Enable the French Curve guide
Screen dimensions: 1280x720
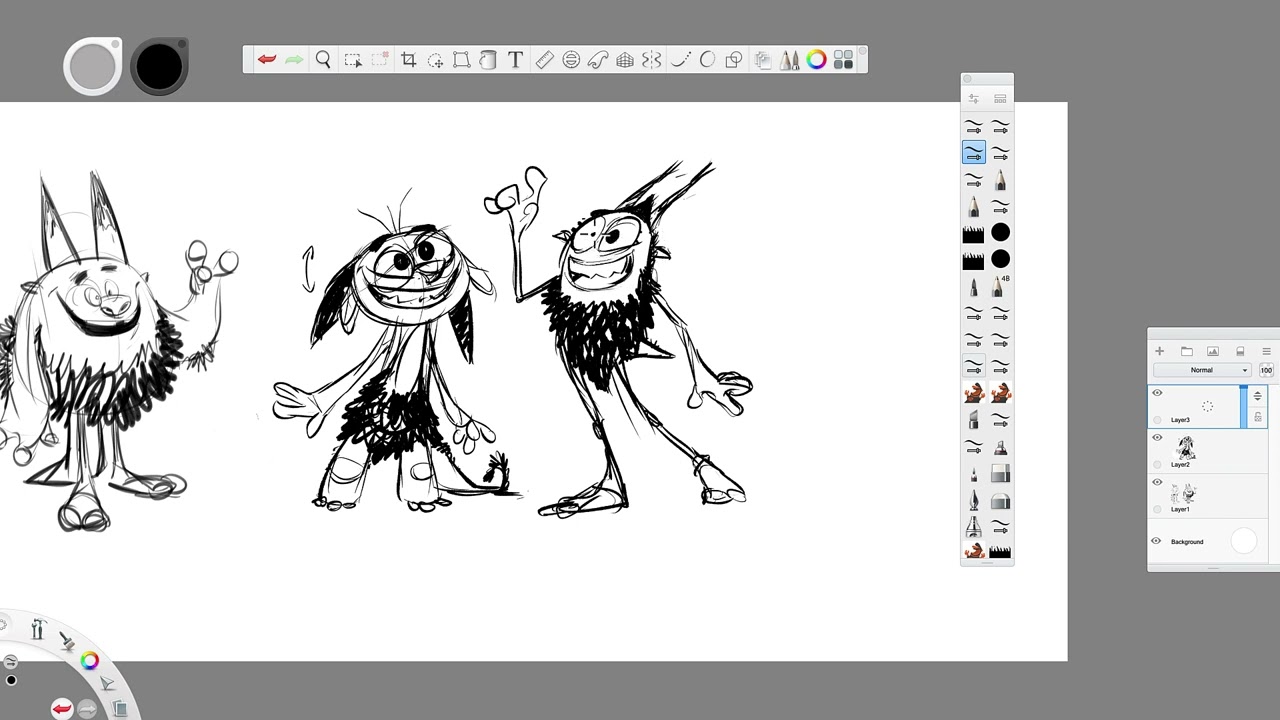coord(598,60)
